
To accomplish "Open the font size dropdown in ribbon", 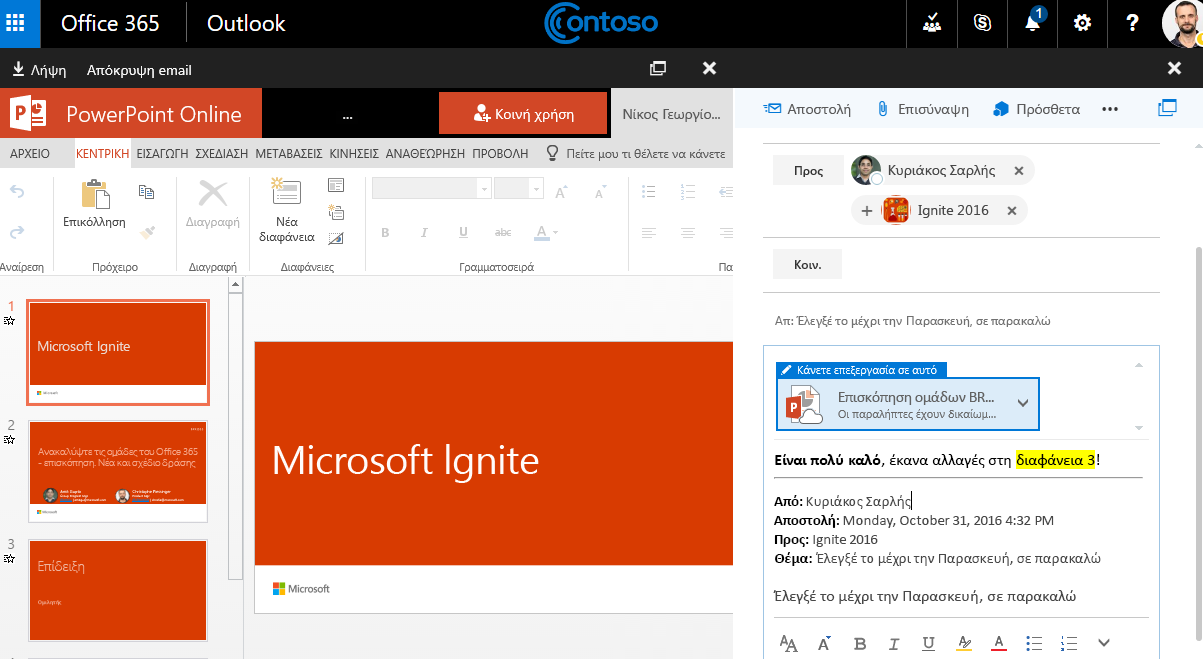I will (x=536, y=188).
